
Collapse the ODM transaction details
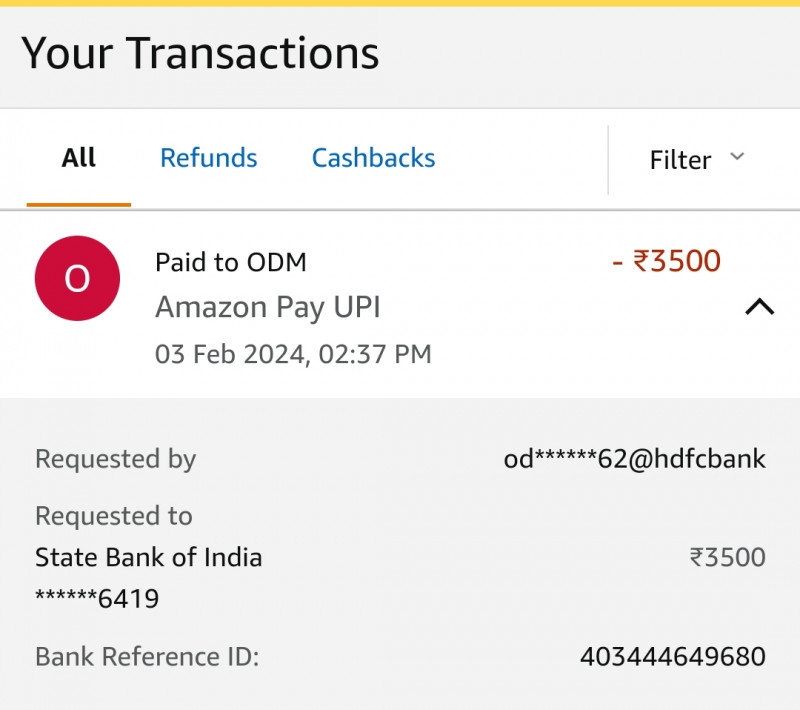(759, 307)
